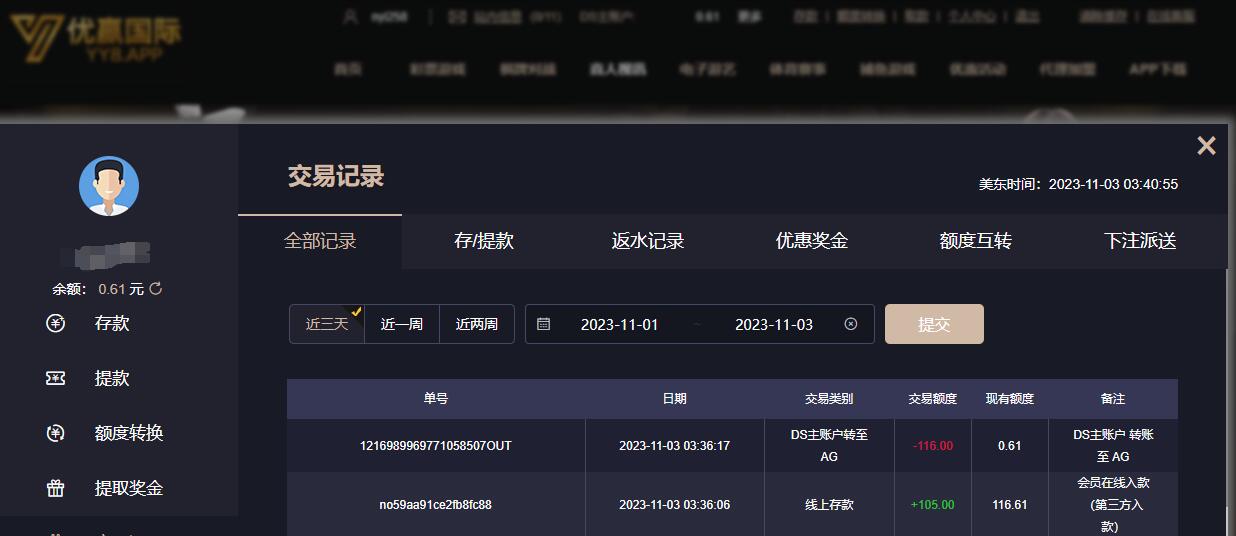Close the 交易记录 dialog with the X

pos(1206,146)
